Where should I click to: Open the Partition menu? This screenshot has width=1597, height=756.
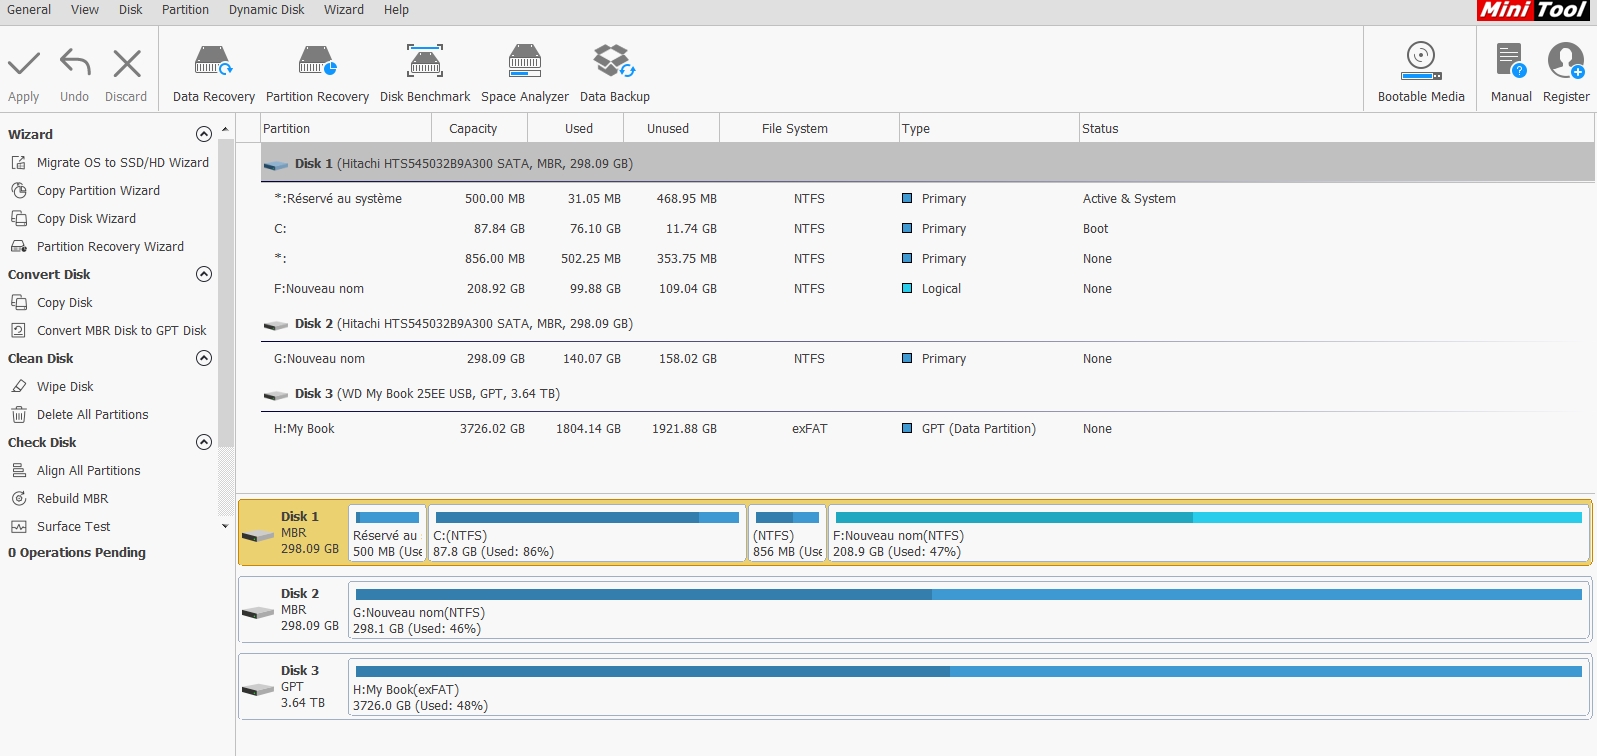point(185,9)
